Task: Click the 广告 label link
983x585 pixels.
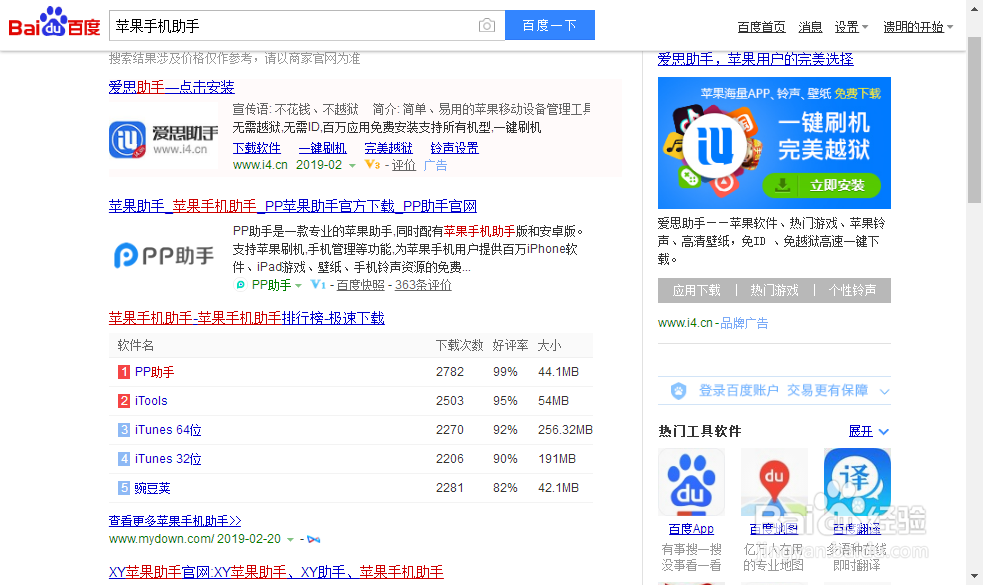Action: tap(435, 165)
